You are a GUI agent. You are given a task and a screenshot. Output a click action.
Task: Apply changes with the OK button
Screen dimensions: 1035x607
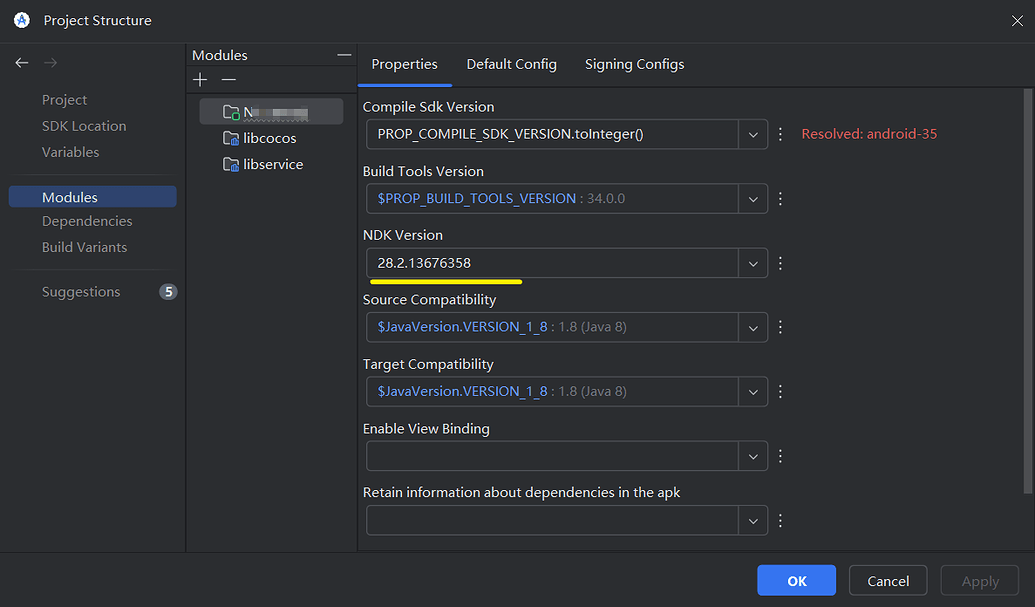pos(796,580)
